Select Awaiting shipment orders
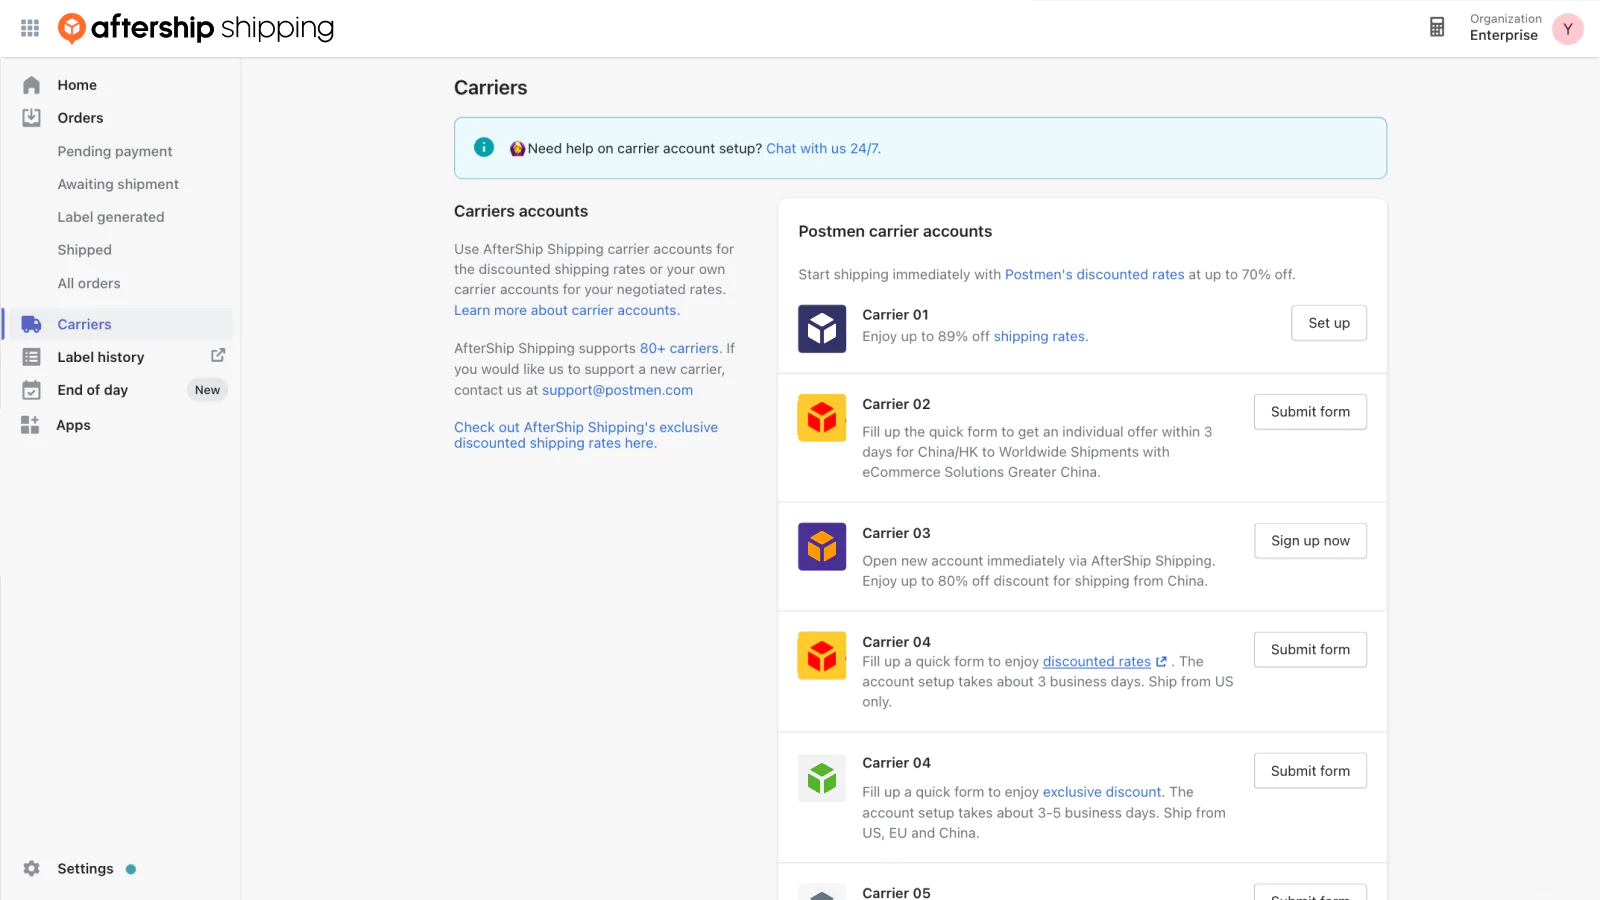 click(x=118, y=184)
